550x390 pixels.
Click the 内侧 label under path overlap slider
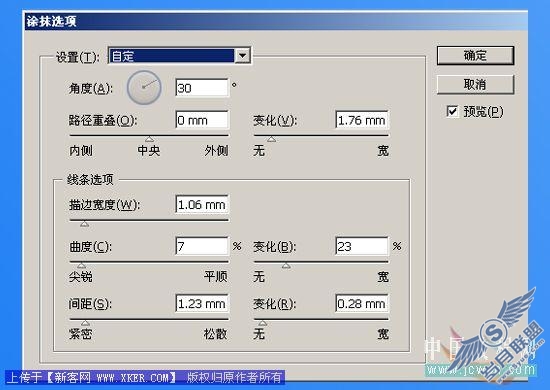pos(81,151)
